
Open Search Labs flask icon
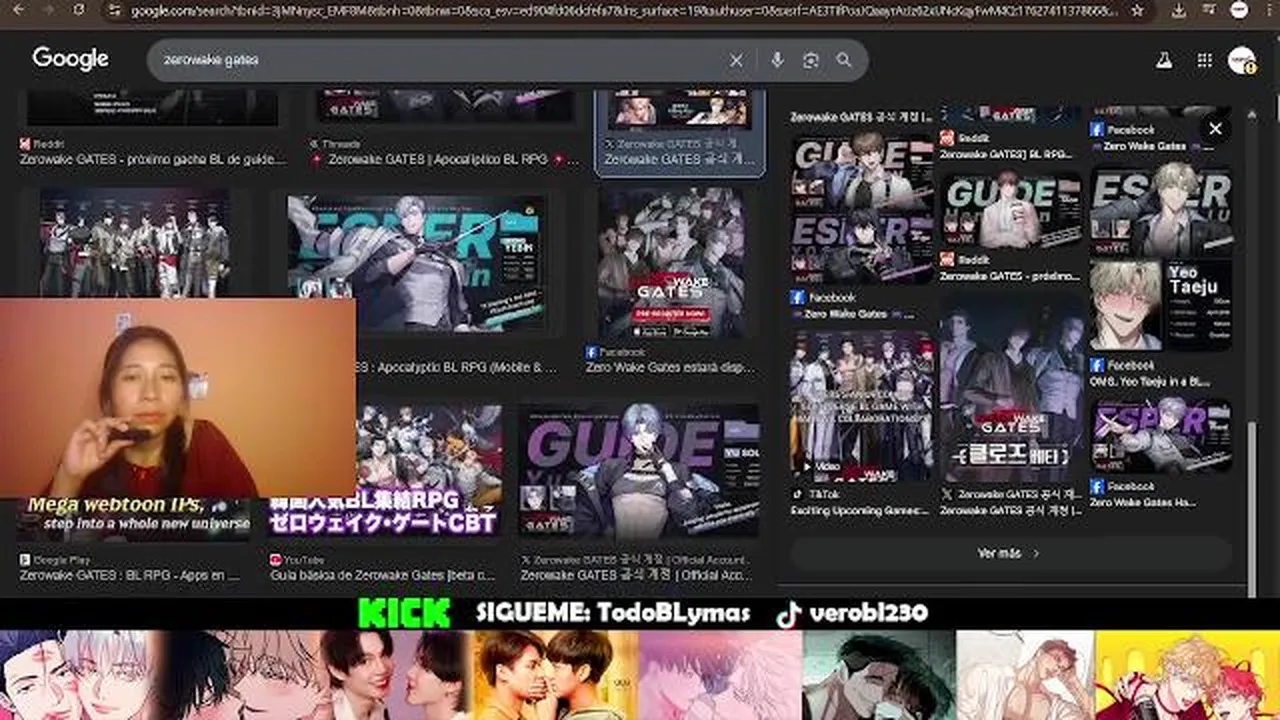point(1164,60)
